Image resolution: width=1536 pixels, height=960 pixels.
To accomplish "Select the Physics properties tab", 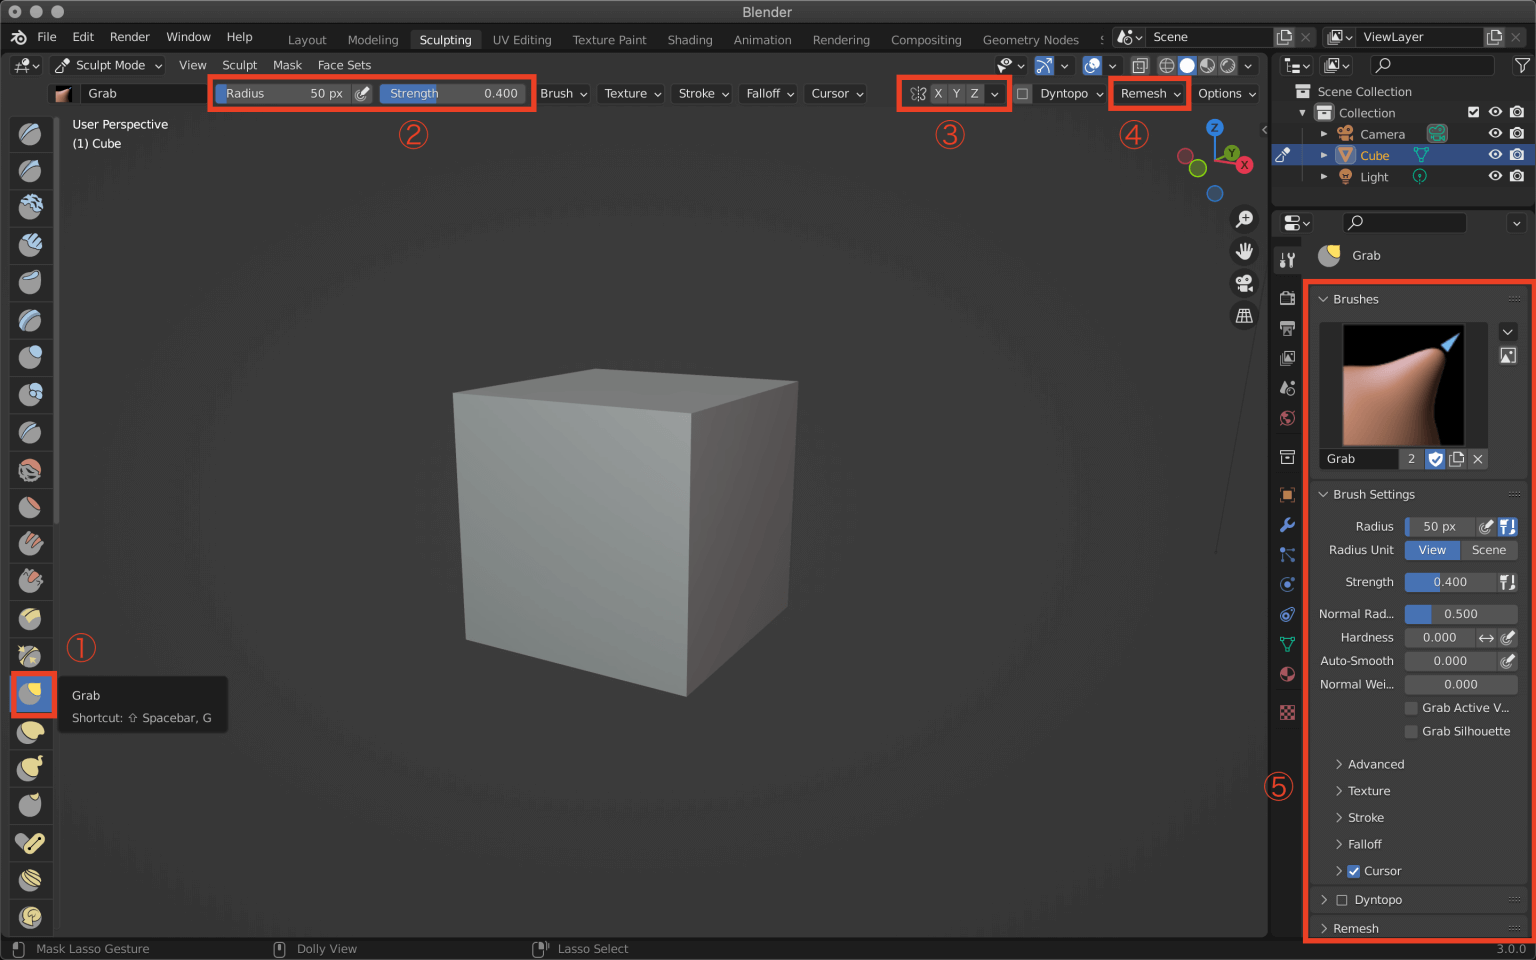I will (x=1287, y=584).
